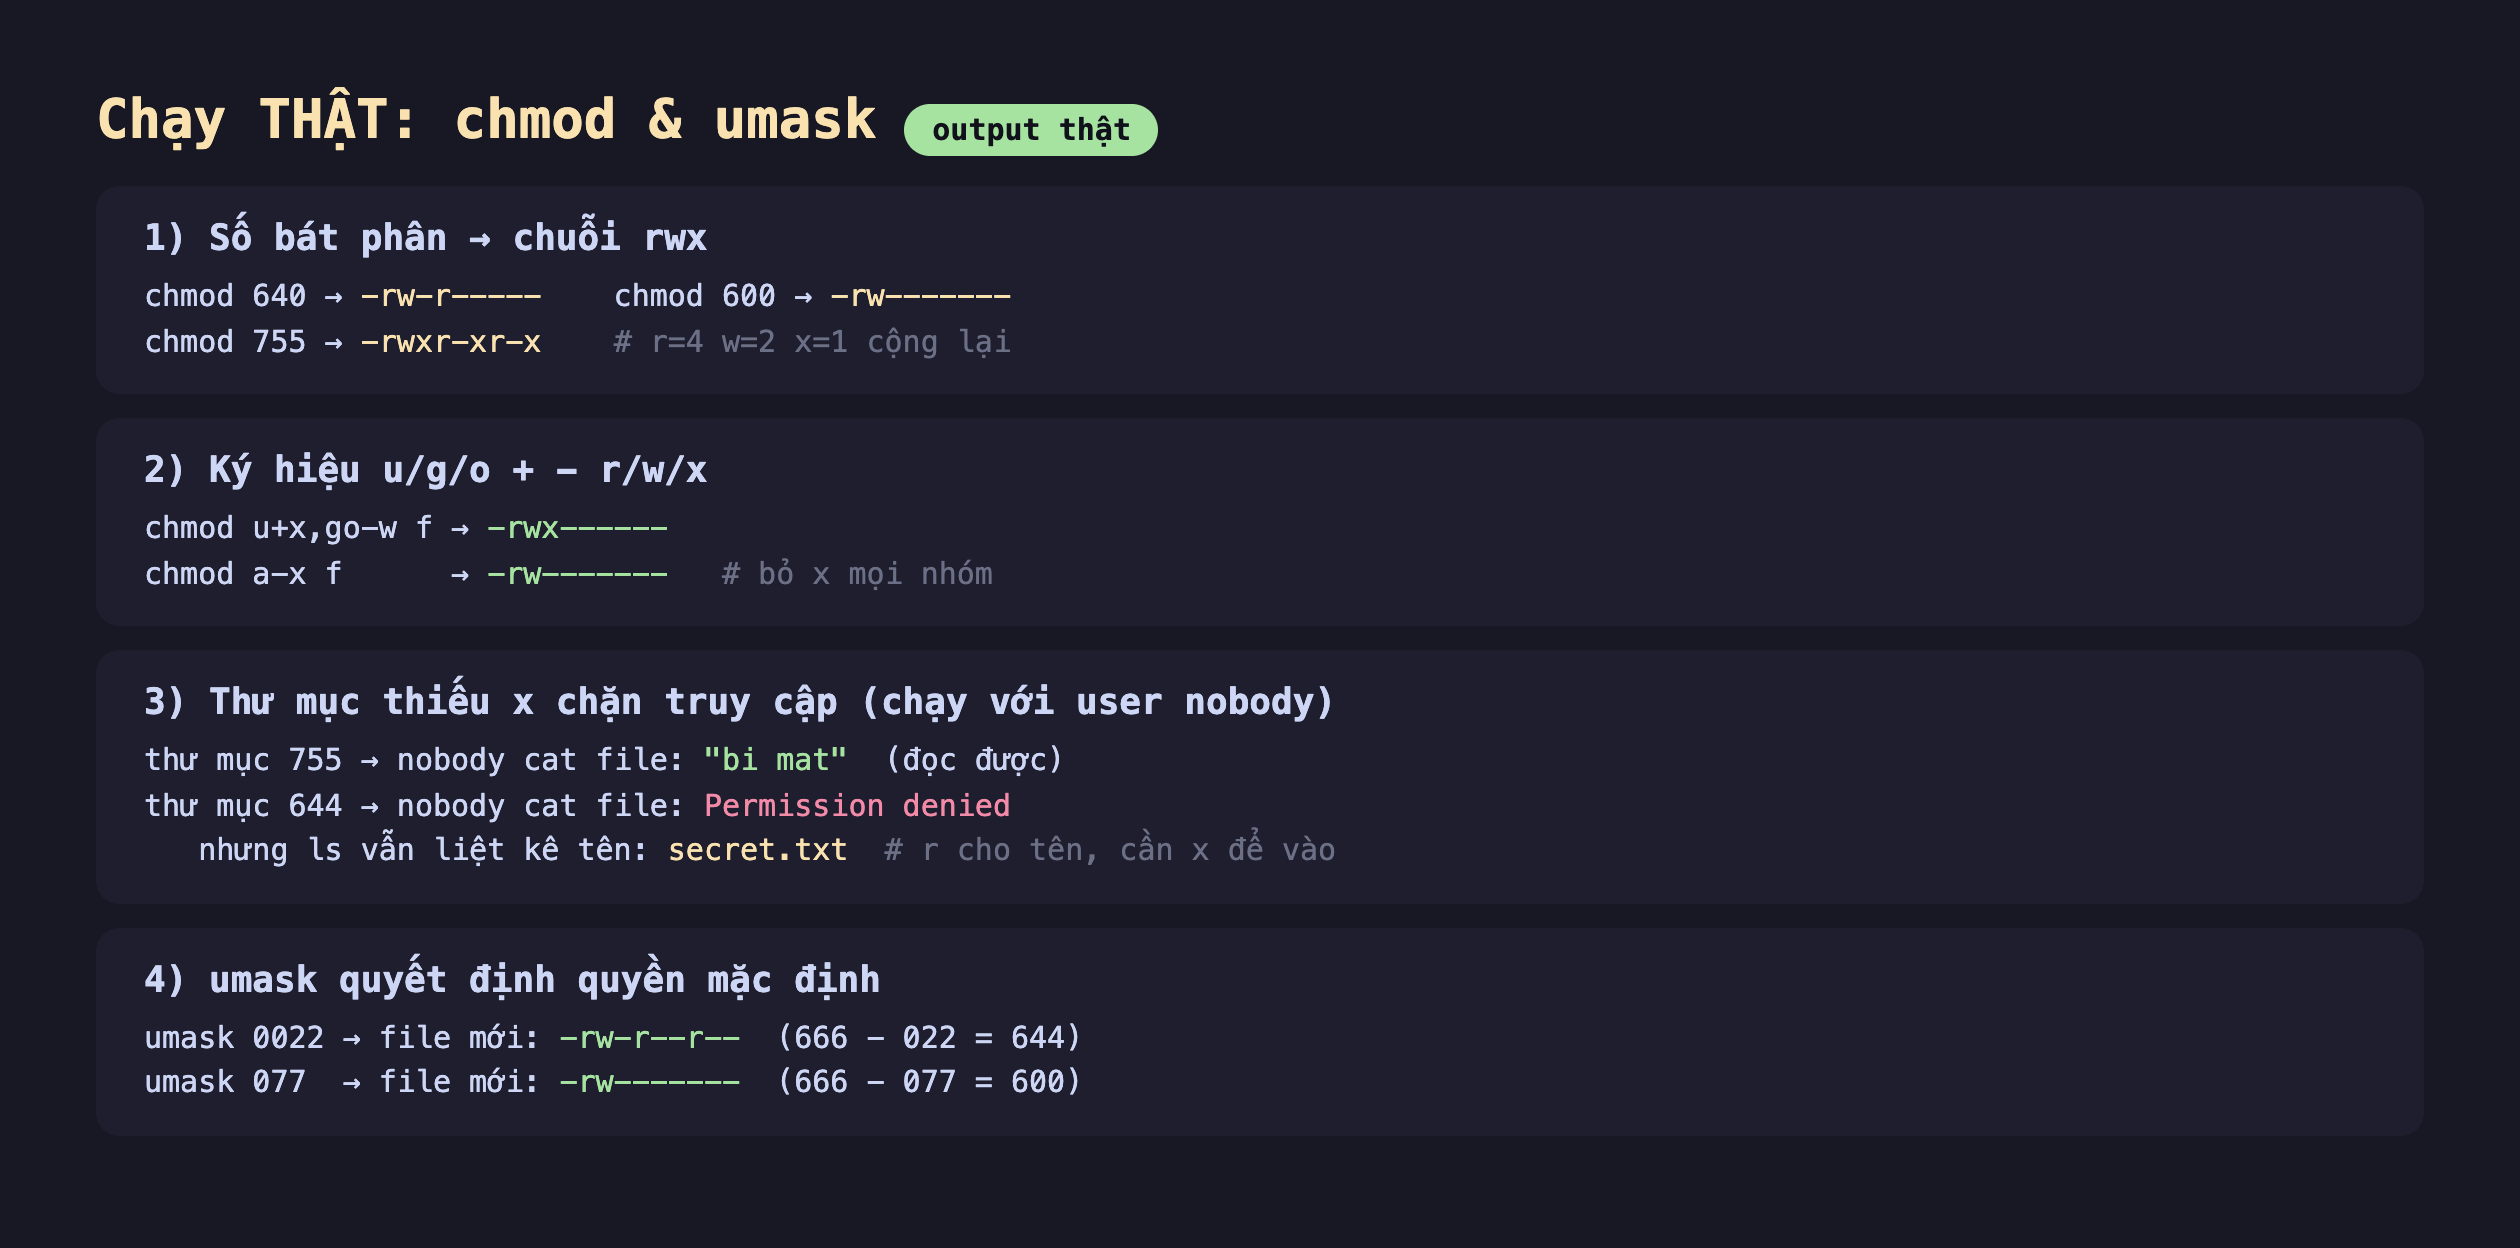Select heading '2) Ký hiệu u/g/o + - r/w/x'

(426, 470)
